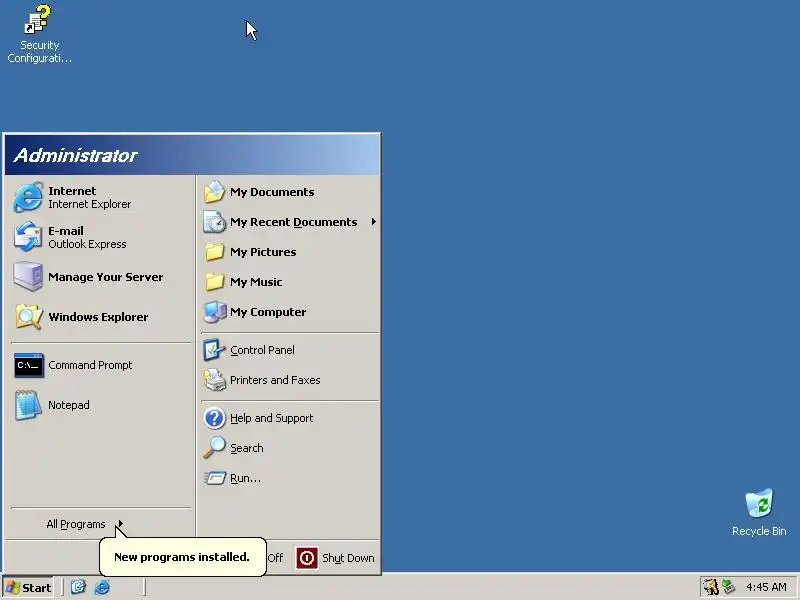Open My Pictures folder
The width and height of the screenshot is (800, 600).
(289, 252)
